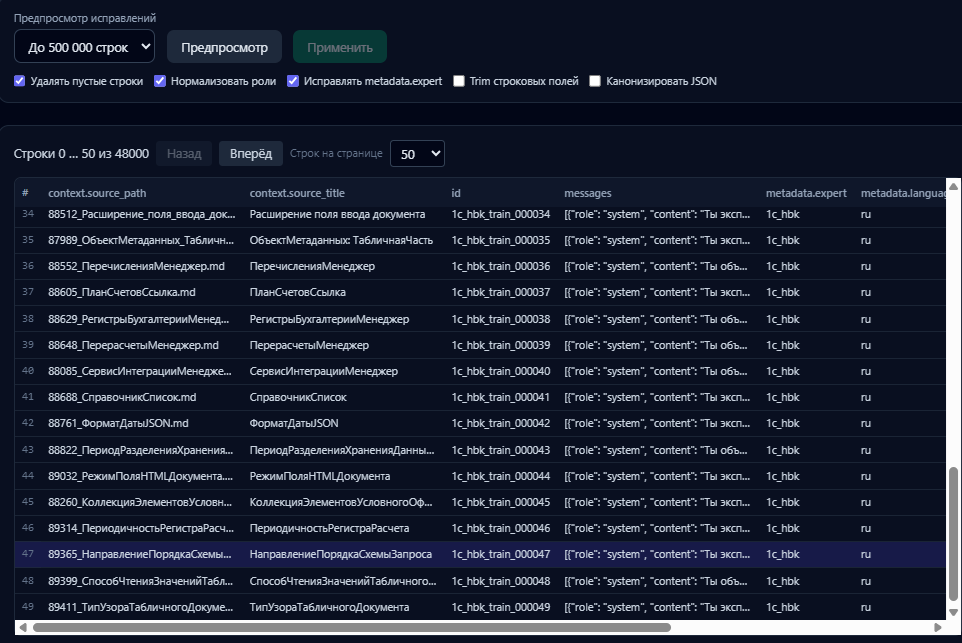
Task: Click the horizontal scrollbar right arrow
Action: (x=937, y=627)
